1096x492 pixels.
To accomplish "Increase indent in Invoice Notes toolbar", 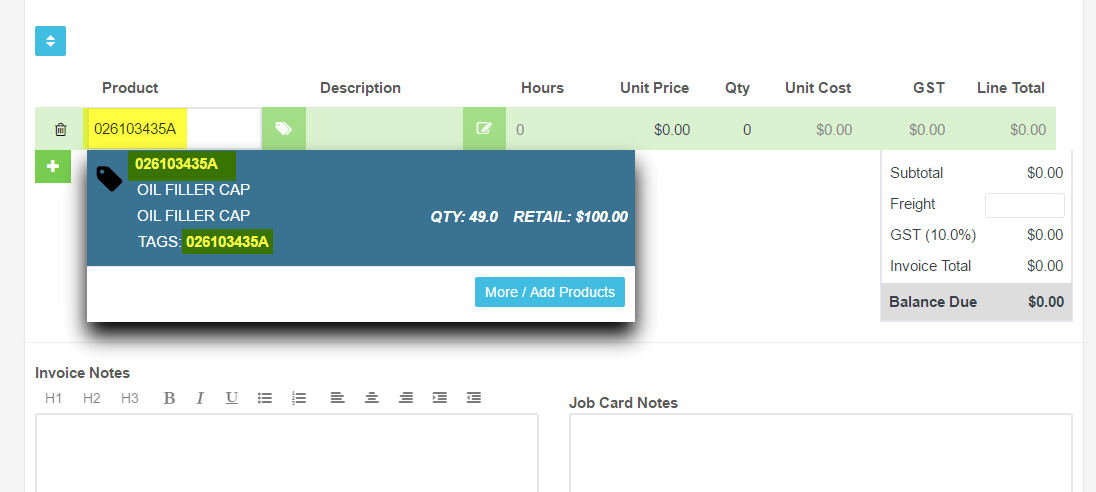I will (x=440, y=398).
